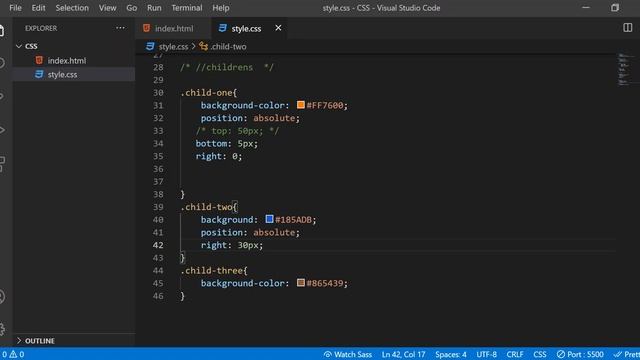Open the Terminal menu
The width and height of the screenshot is (640, 360).
click(x=187, y=8)
